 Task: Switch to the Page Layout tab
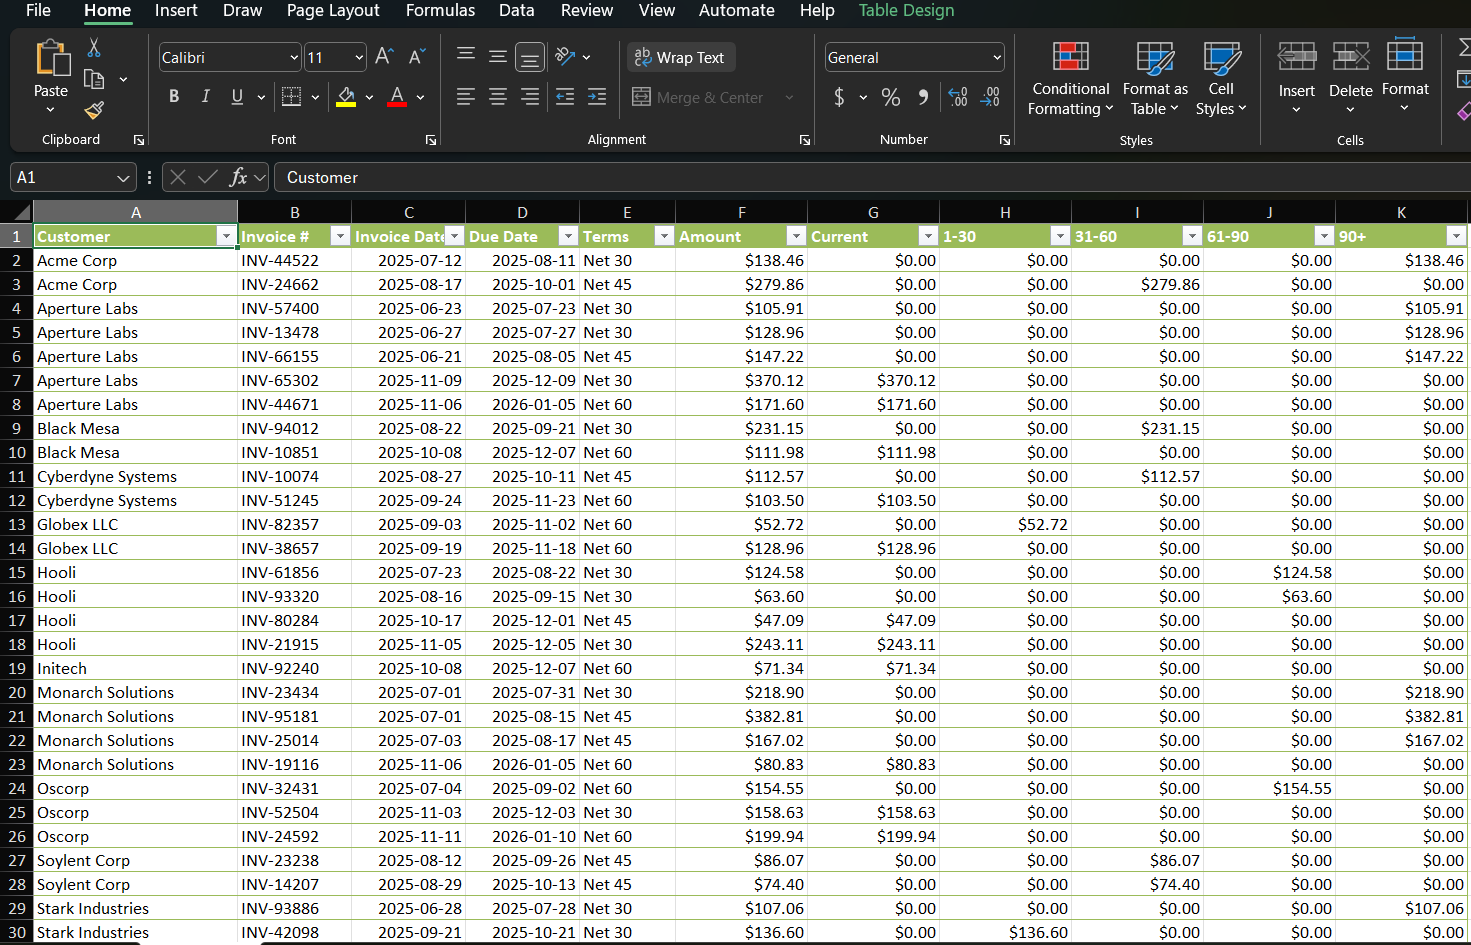(x=333, y=10)
